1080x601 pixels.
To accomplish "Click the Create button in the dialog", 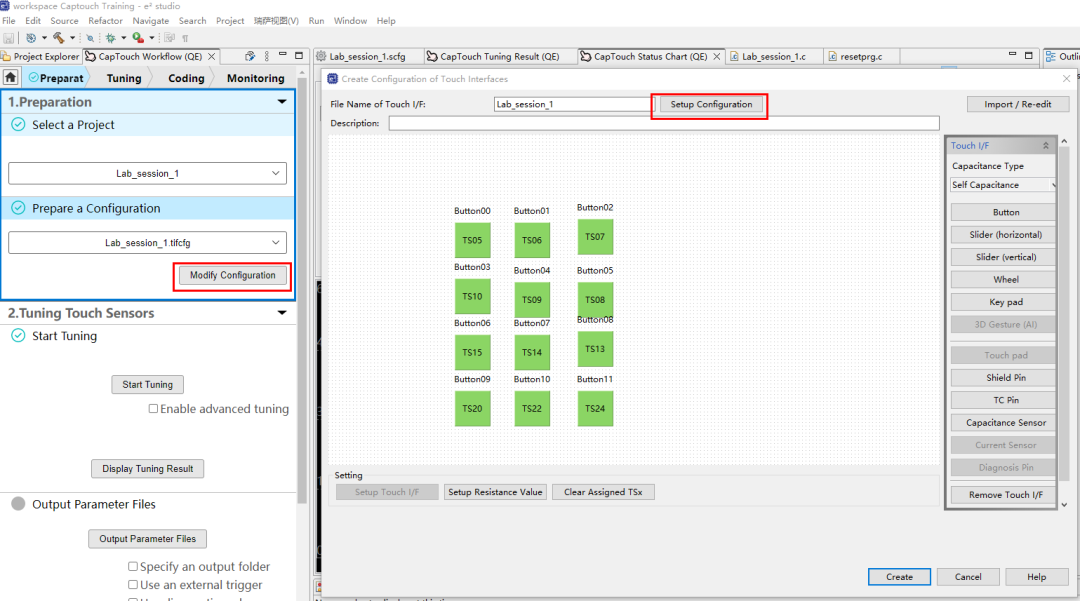I will tap(899, 577).
